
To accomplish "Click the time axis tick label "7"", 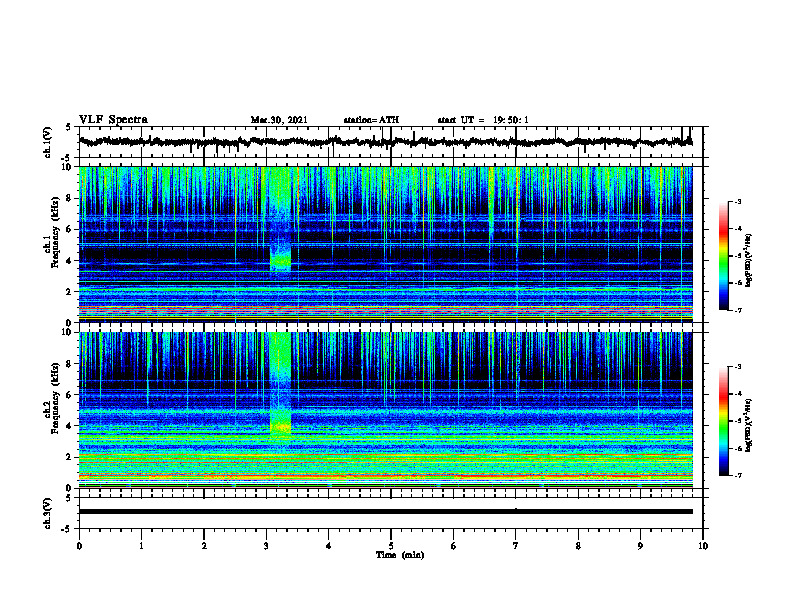I will pos(516,546).
